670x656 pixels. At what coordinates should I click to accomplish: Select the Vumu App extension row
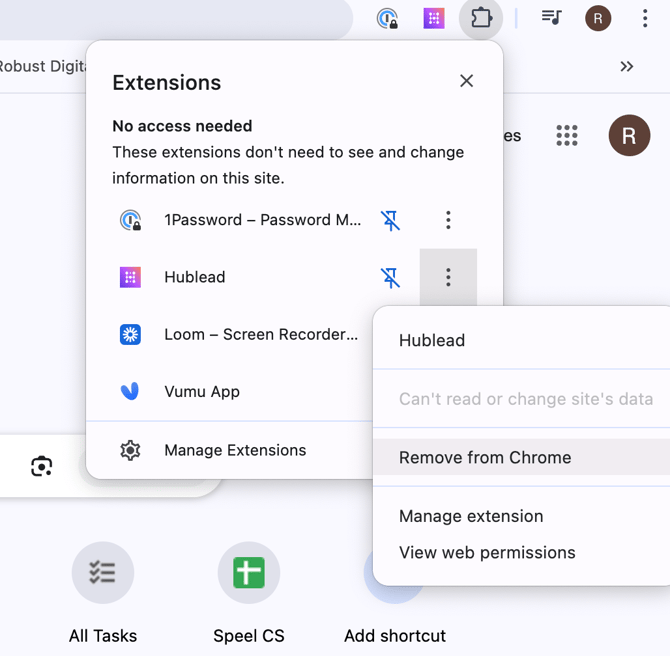(202, 391)
